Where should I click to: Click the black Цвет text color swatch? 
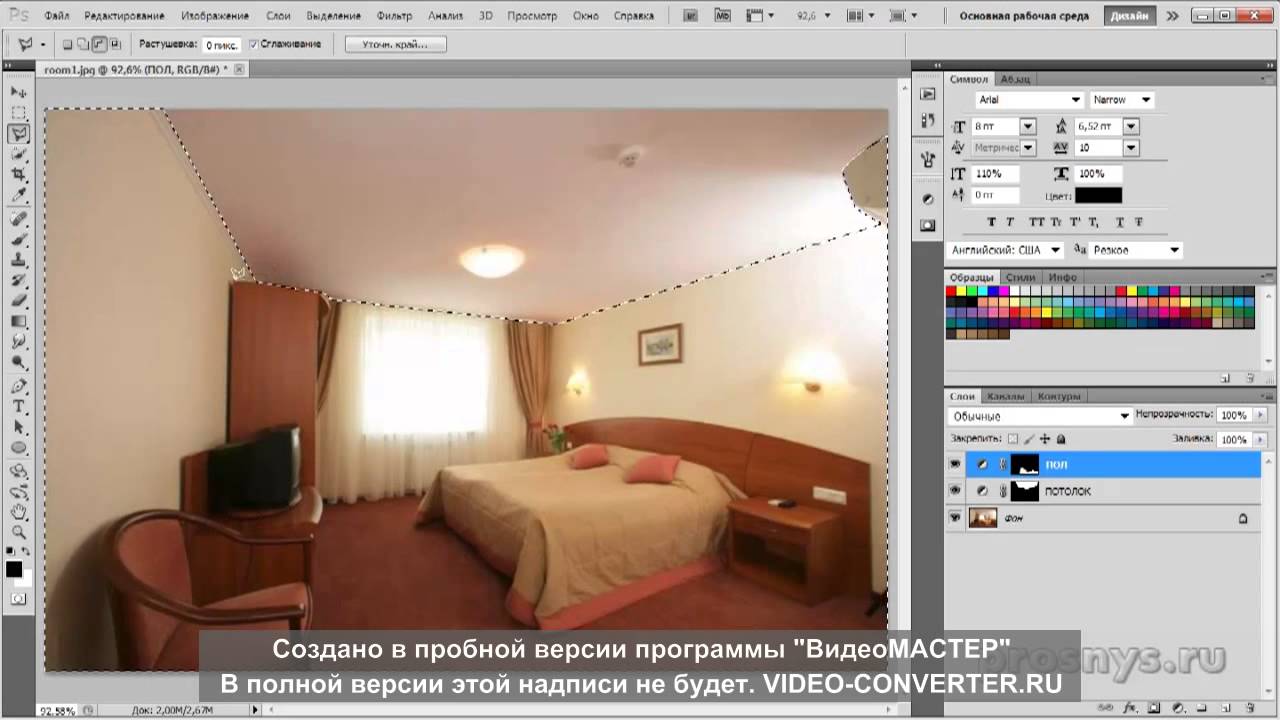[x=1098, y=196]
